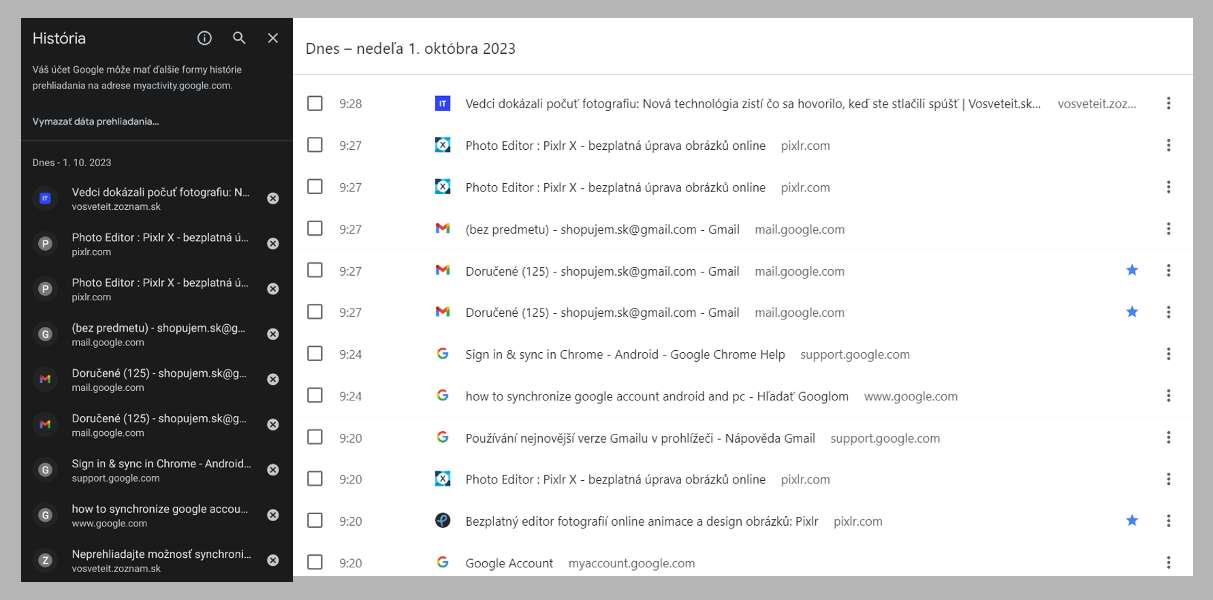This screenshot has height=600, width=1213.
Task: Show options menu for 9:20 Photo Editor entry
Action: click(1168, 479)
